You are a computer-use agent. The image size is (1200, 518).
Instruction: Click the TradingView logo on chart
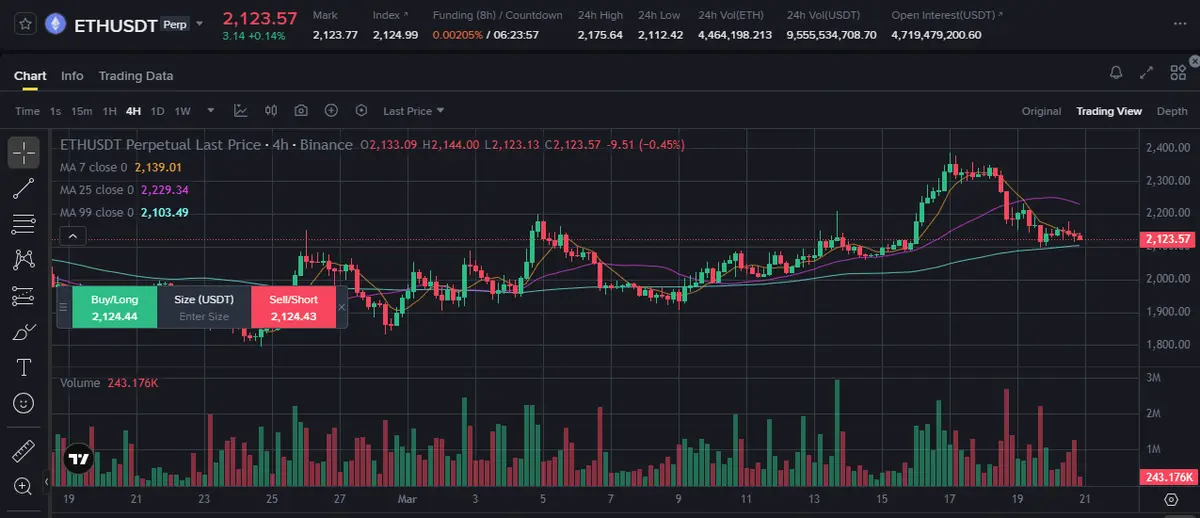pyautogui.click(x=78, y=460)
